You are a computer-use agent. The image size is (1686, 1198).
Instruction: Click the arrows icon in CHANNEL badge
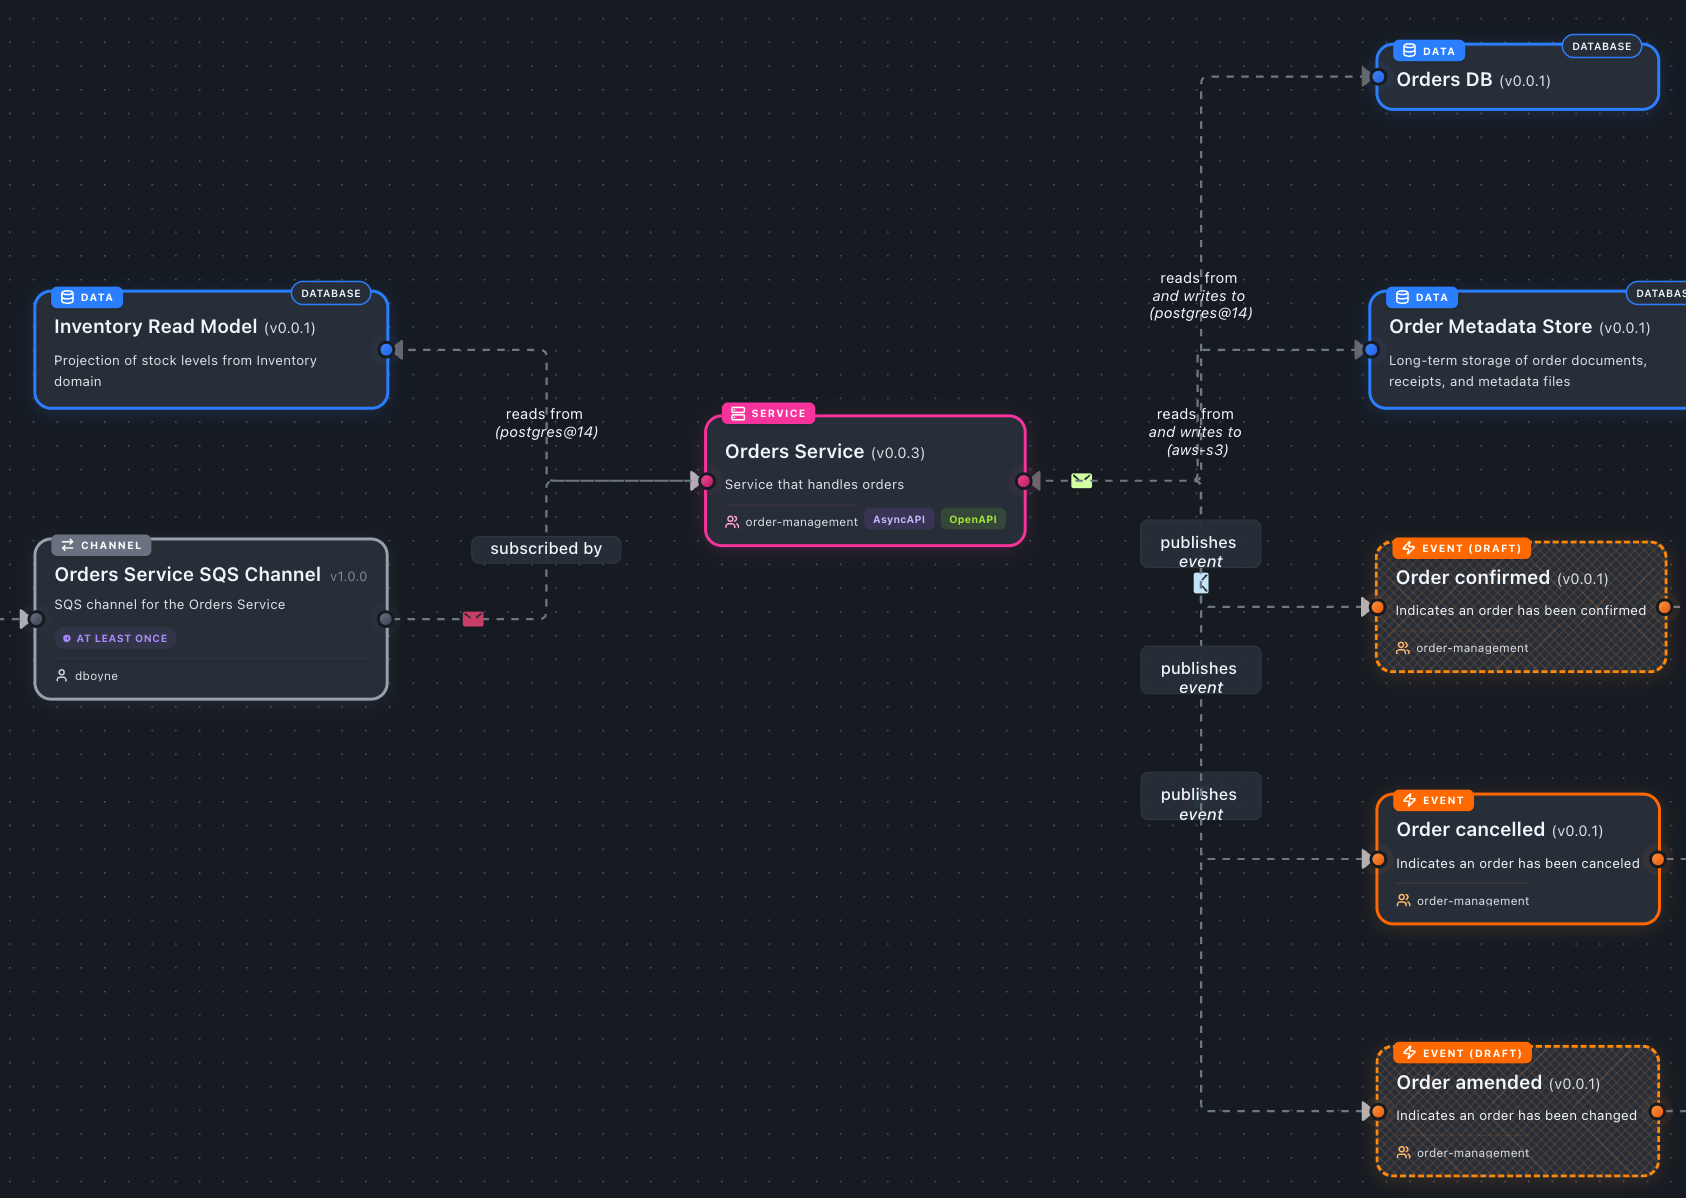67,545
